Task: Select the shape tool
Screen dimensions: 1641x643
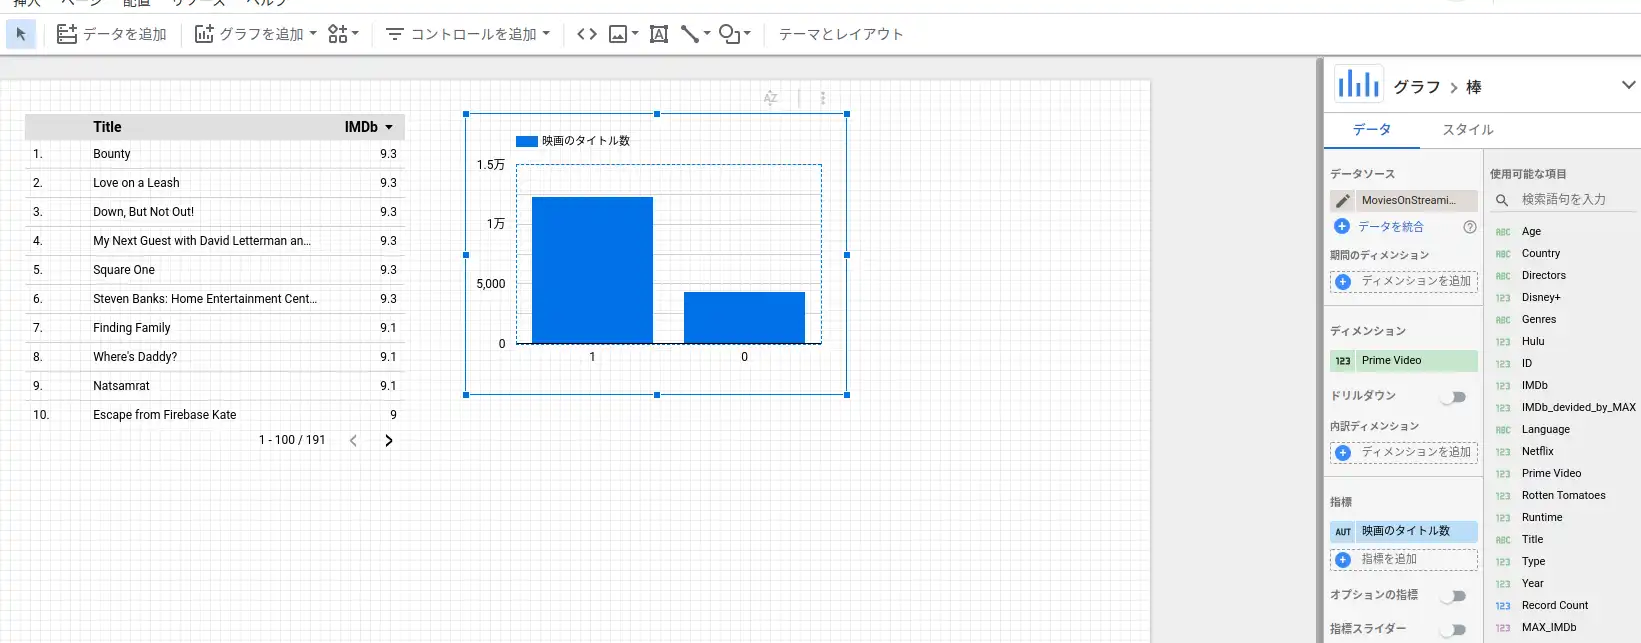Action: click(729, 34)
